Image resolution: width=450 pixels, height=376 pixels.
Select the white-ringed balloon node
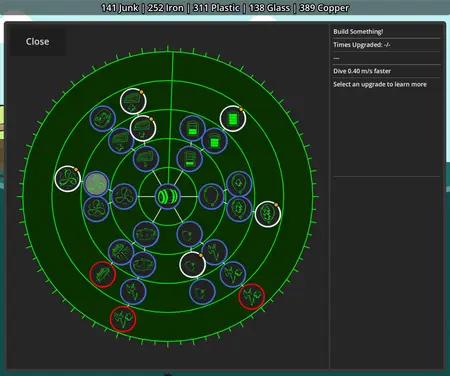click(x=268, y=214)
